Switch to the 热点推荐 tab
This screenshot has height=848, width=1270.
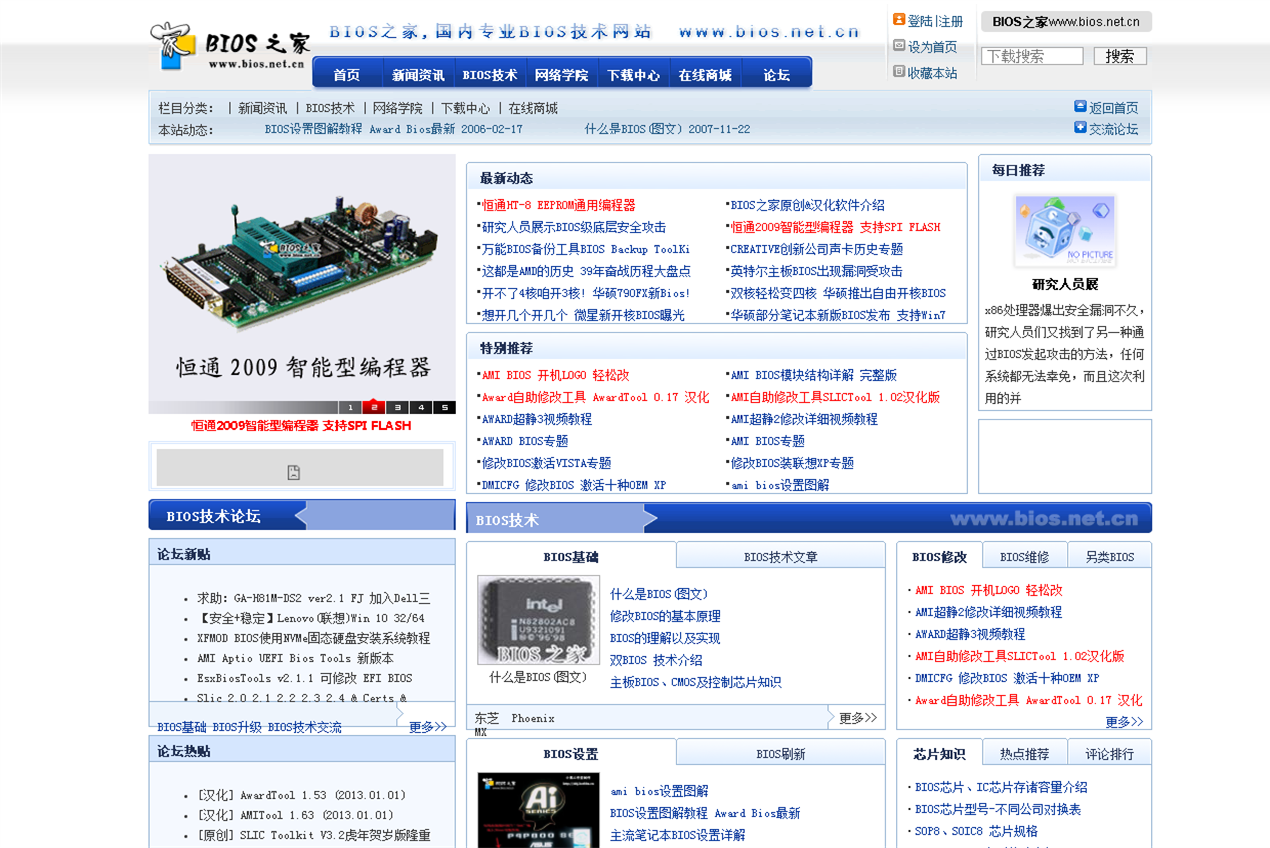(1024, 754)
